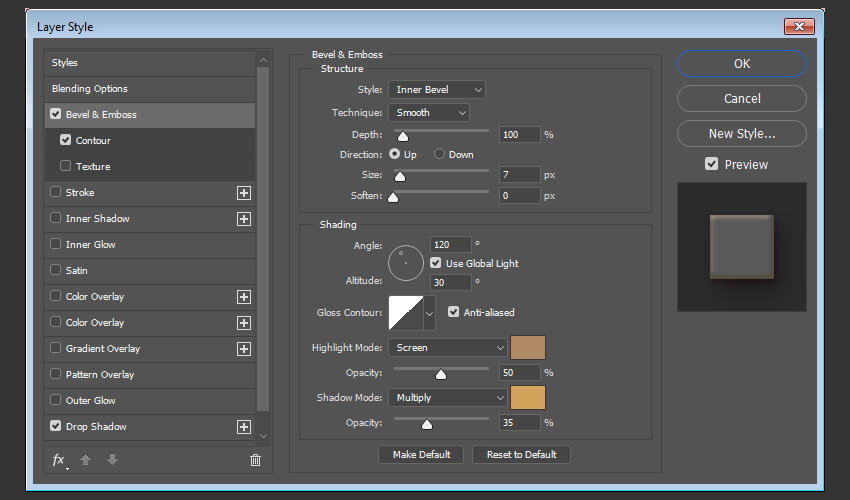The height and width of the screenshot is (500, 850).
Task: Click the Shadow Mode color swatch
Action: (528, 397)
